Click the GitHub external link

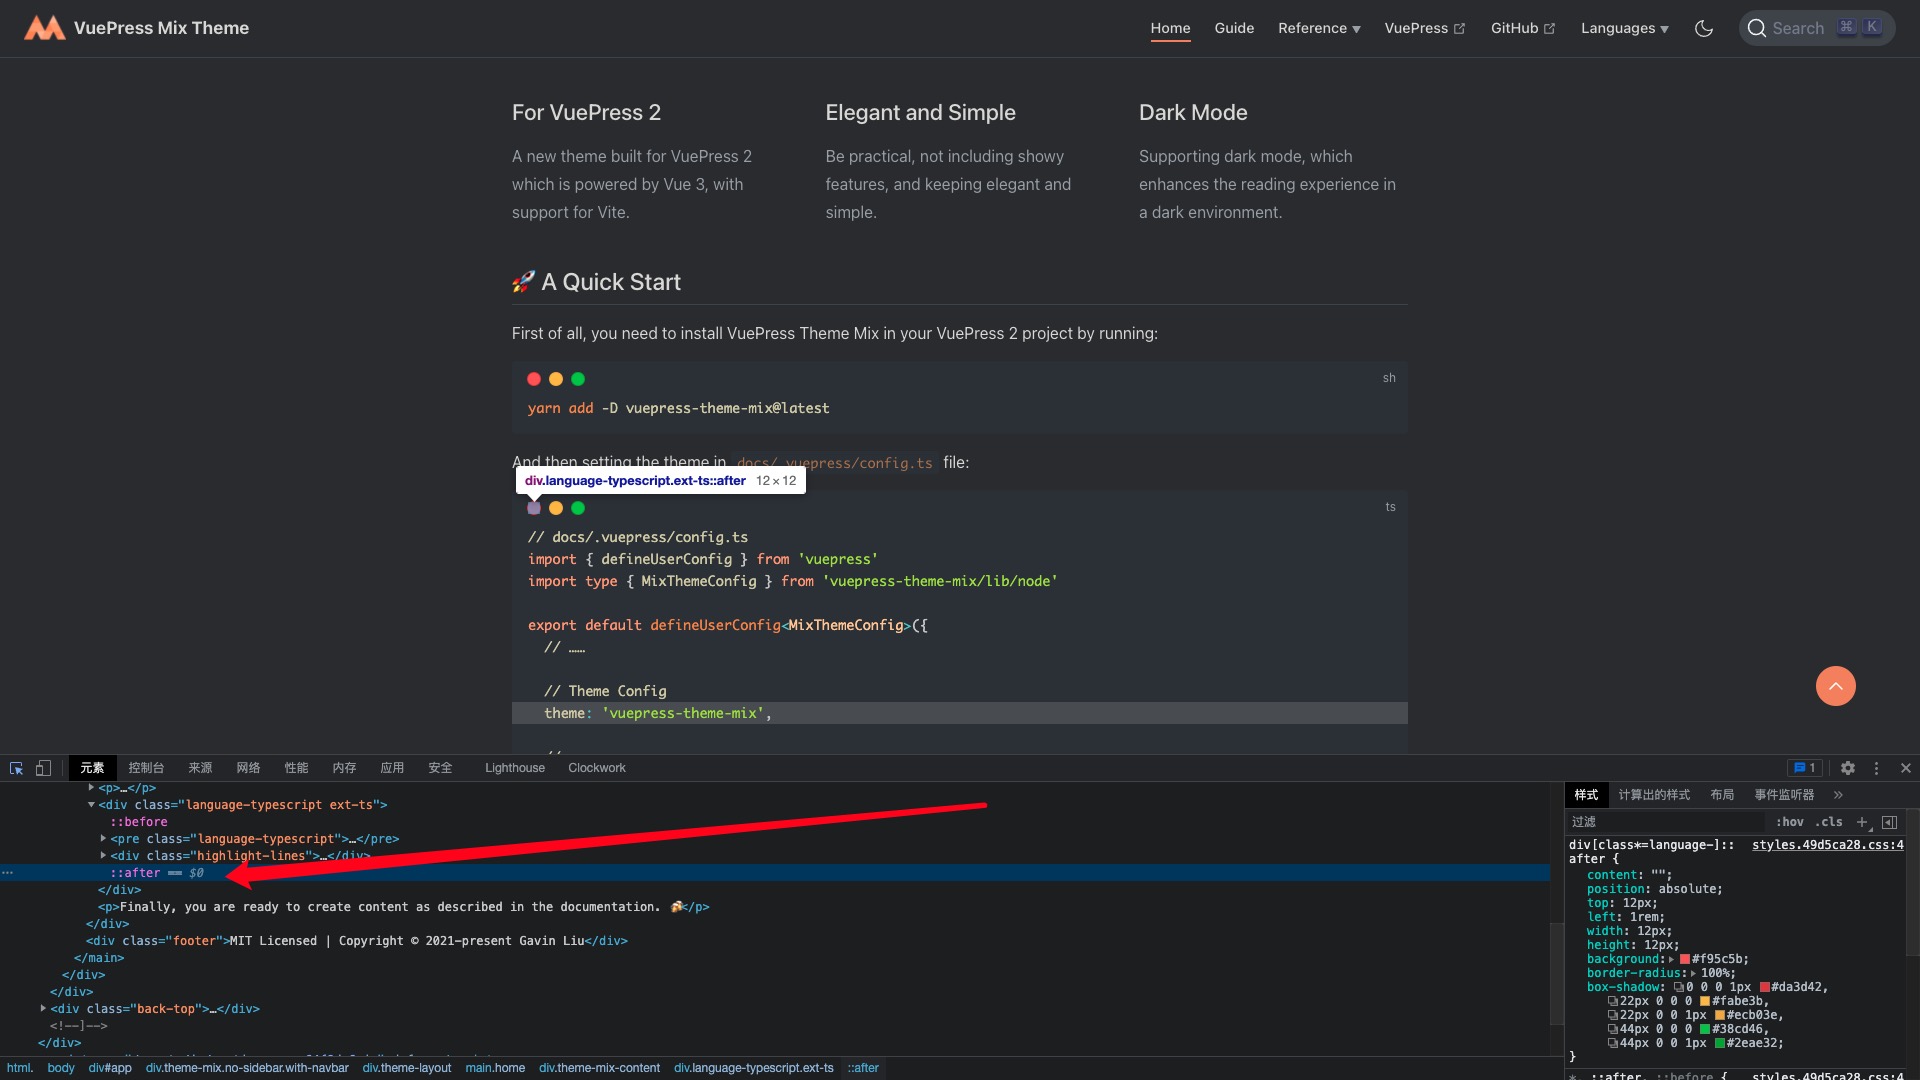(1515, 28)
